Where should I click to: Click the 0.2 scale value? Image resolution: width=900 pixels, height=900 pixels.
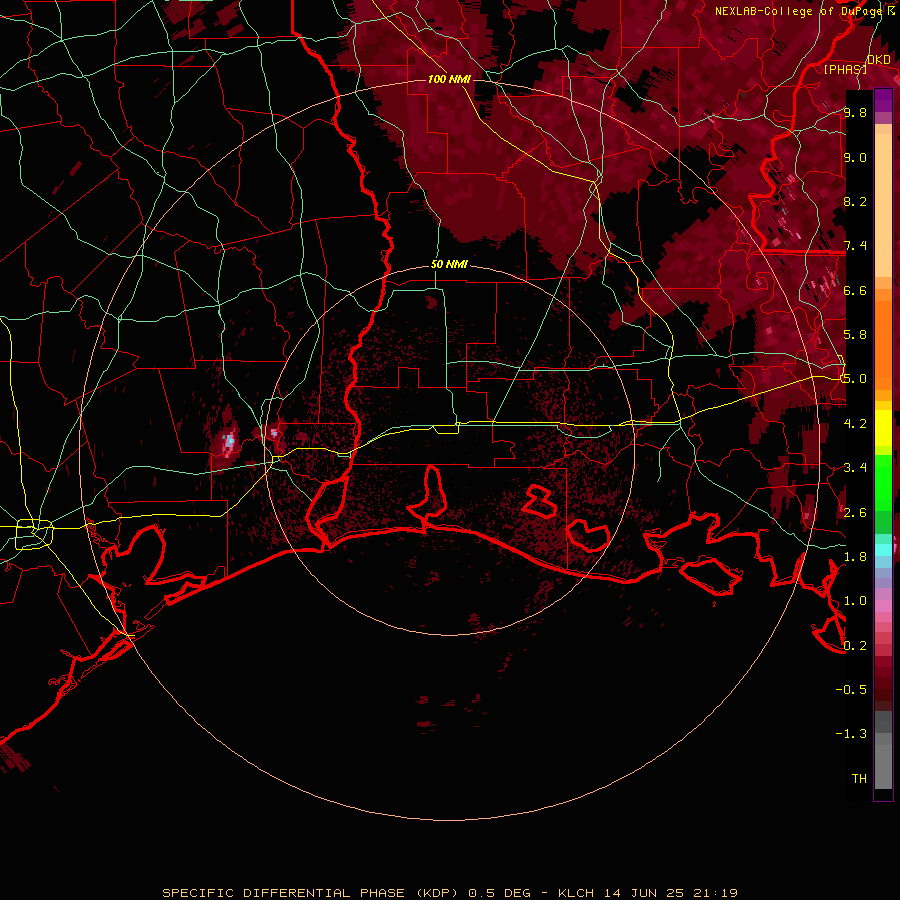pyautogui.click(x=855, y=646)
